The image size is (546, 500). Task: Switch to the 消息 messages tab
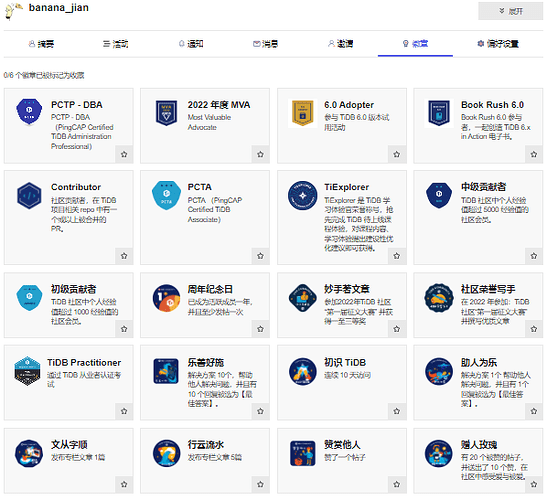click(265, 44)
